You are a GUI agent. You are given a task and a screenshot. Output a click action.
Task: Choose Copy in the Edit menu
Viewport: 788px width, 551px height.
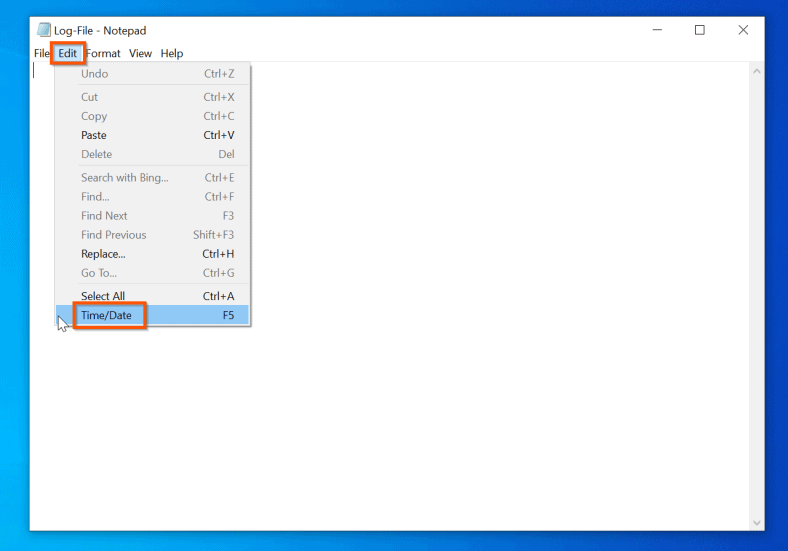(x=152, y=116)
